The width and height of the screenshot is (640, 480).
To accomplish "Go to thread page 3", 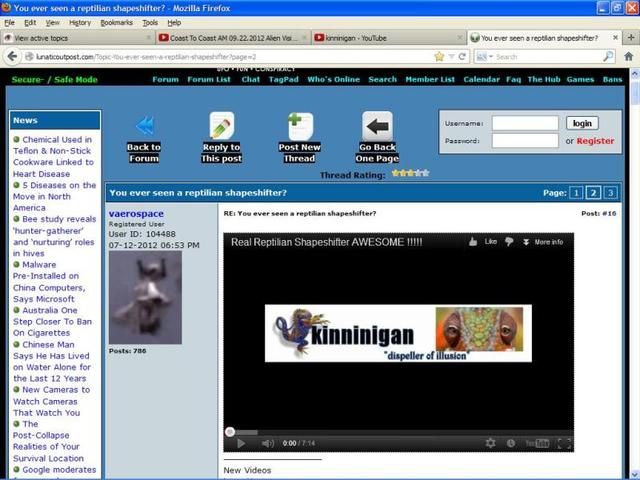I will pyautogui.click(x=610, y=193).
